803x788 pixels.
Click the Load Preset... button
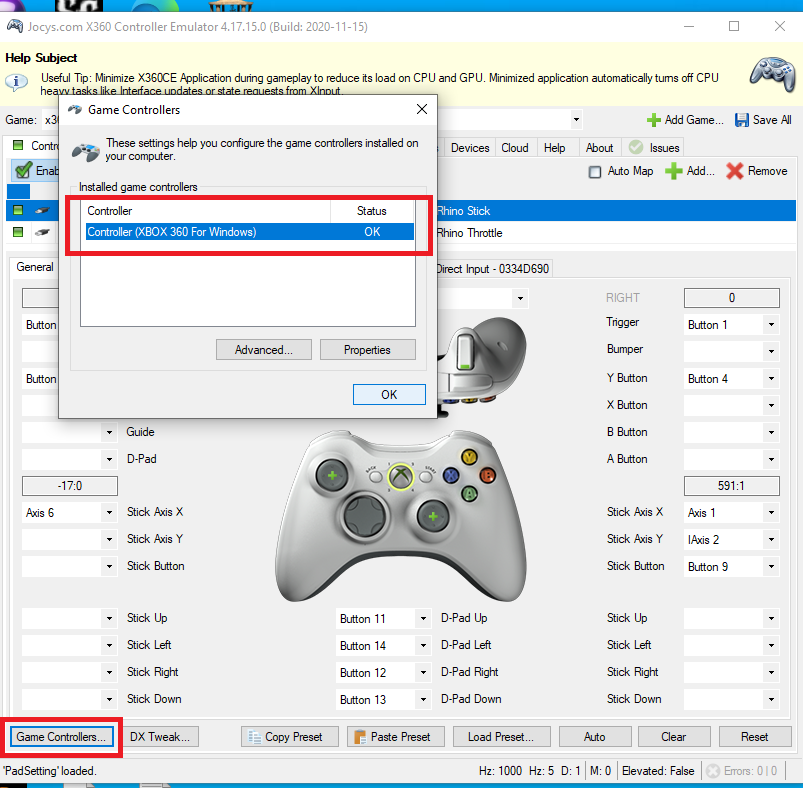click(x=501, y=737)
